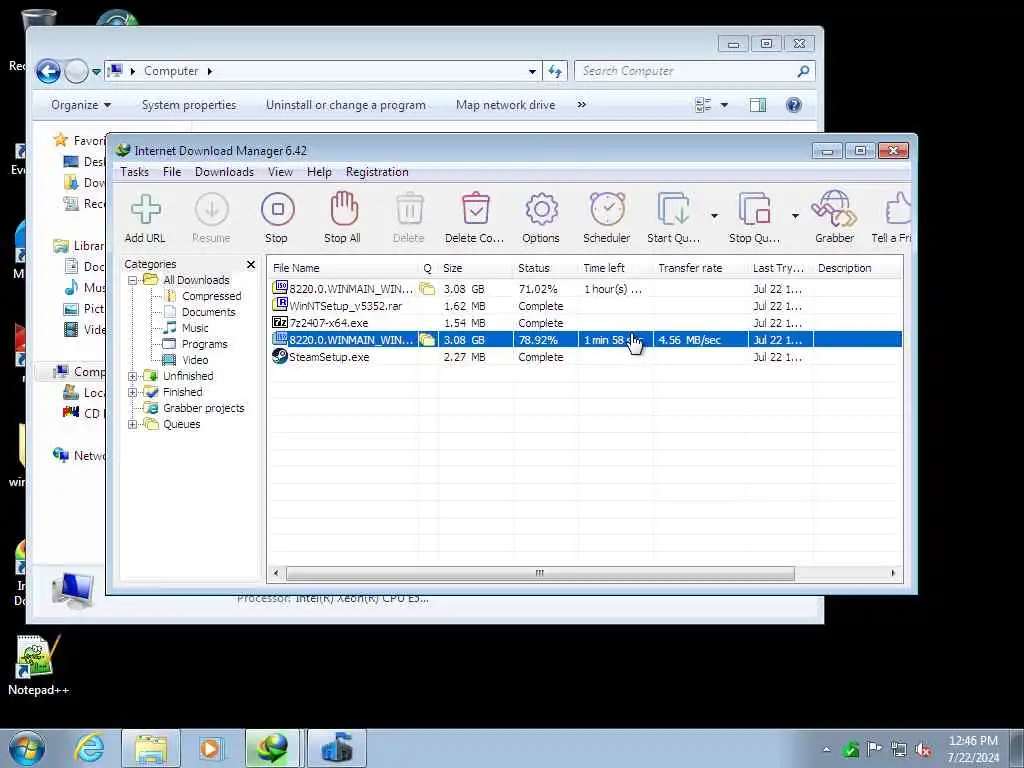Click Uninstall or change a program in Explorer
The width and height of the screenshot is (1024, 768).
345,105
